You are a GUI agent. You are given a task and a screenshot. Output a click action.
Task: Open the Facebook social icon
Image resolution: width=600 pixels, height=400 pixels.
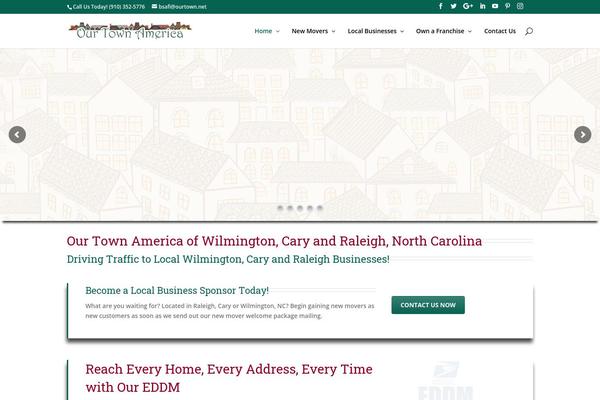(440, 6)
